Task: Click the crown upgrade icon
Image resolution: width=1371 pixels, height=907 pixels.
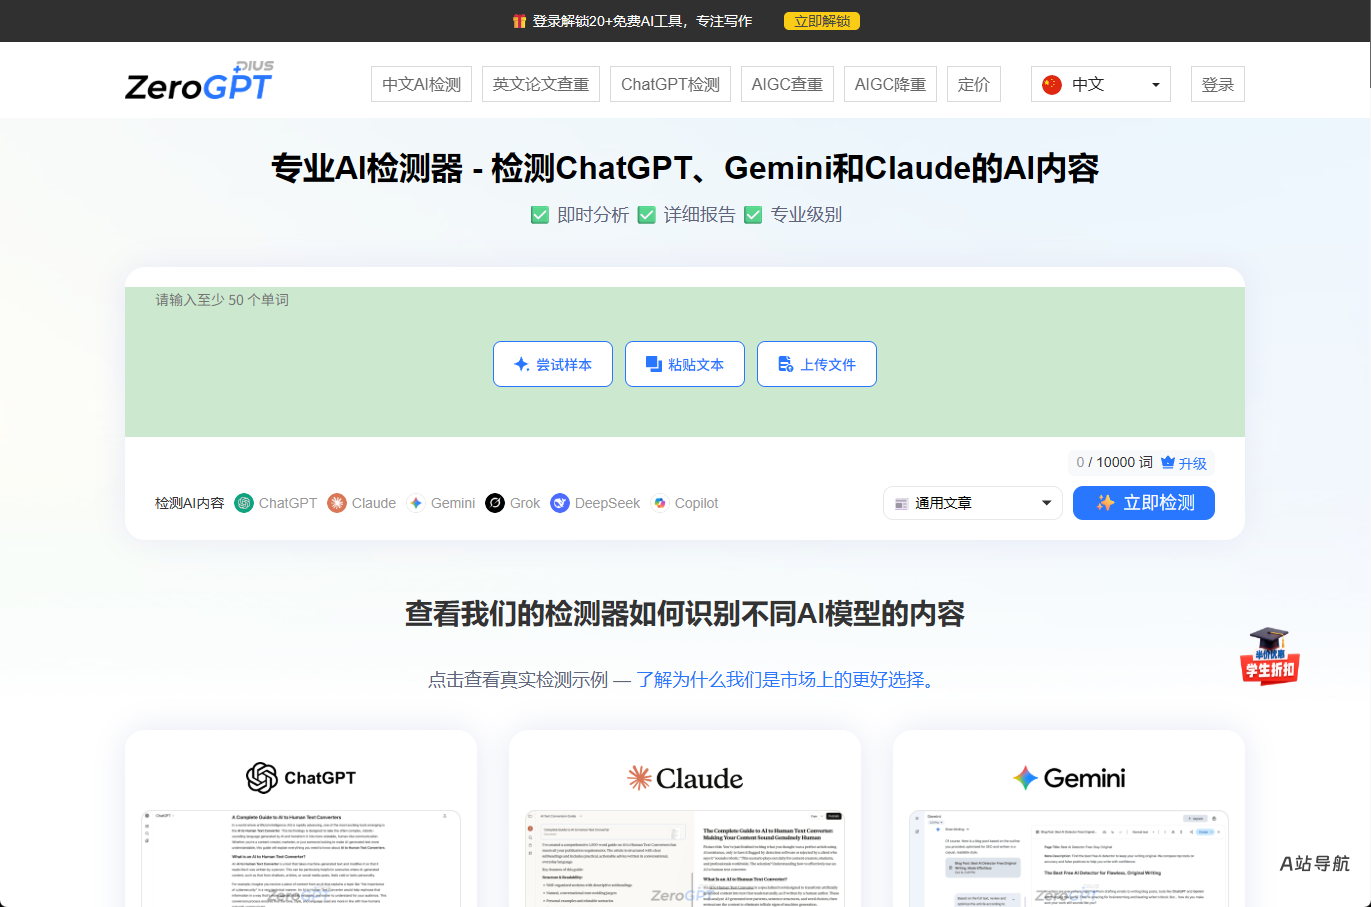Action: [1168, 462]
